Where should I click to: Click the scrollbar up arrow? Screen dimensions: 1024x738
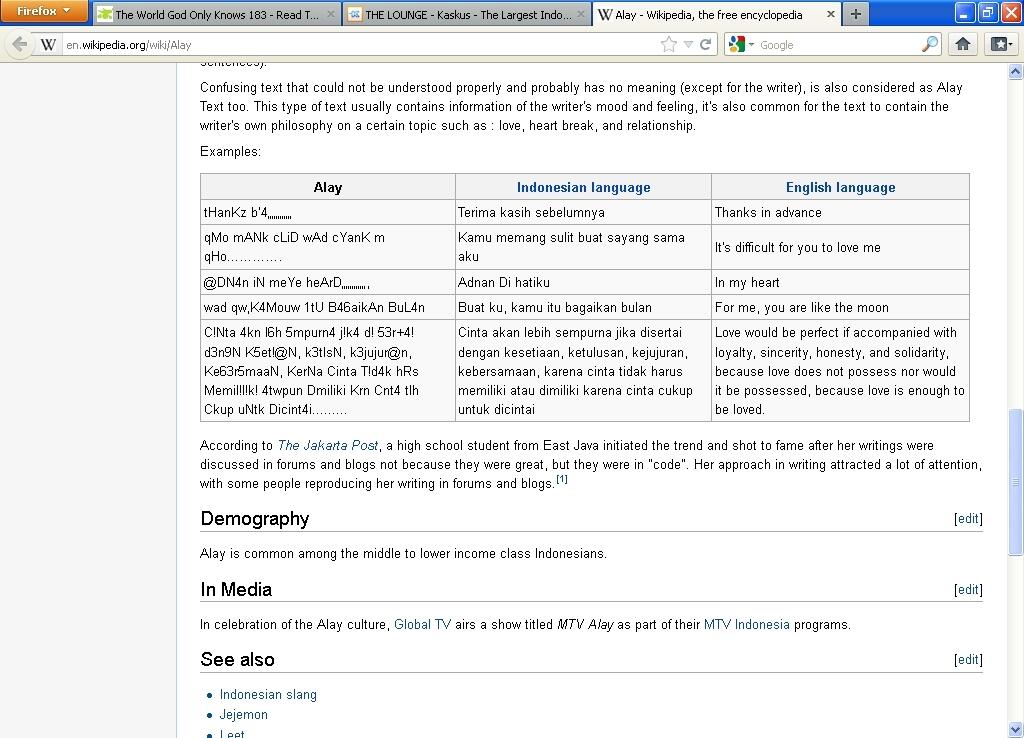[1016, 72]
